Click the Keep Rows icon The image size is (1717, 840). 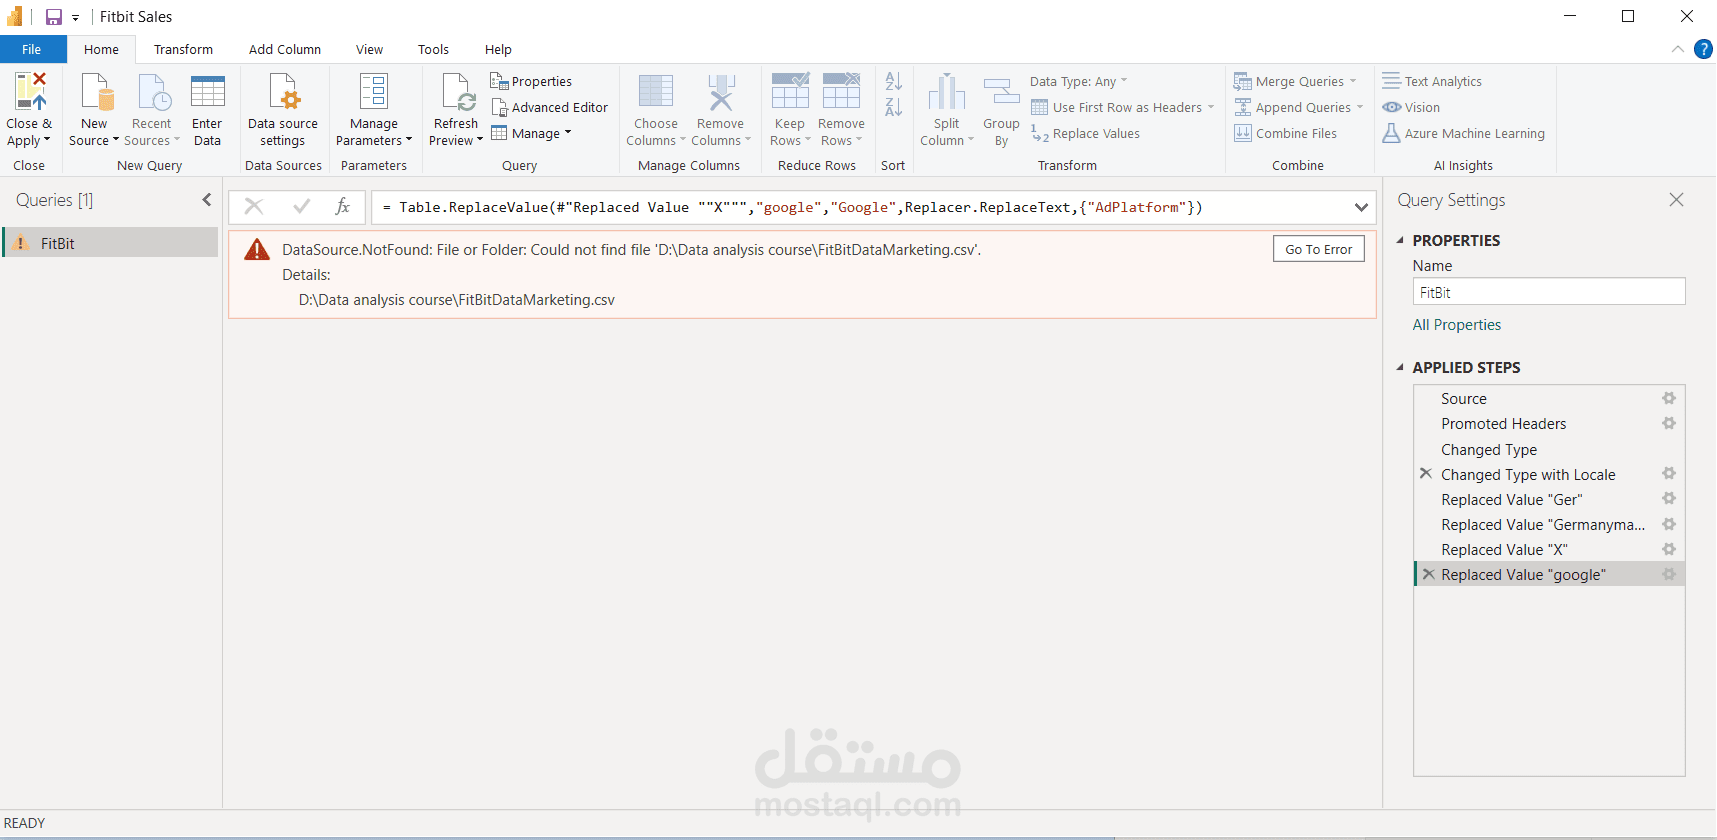[x=790, y=91]
